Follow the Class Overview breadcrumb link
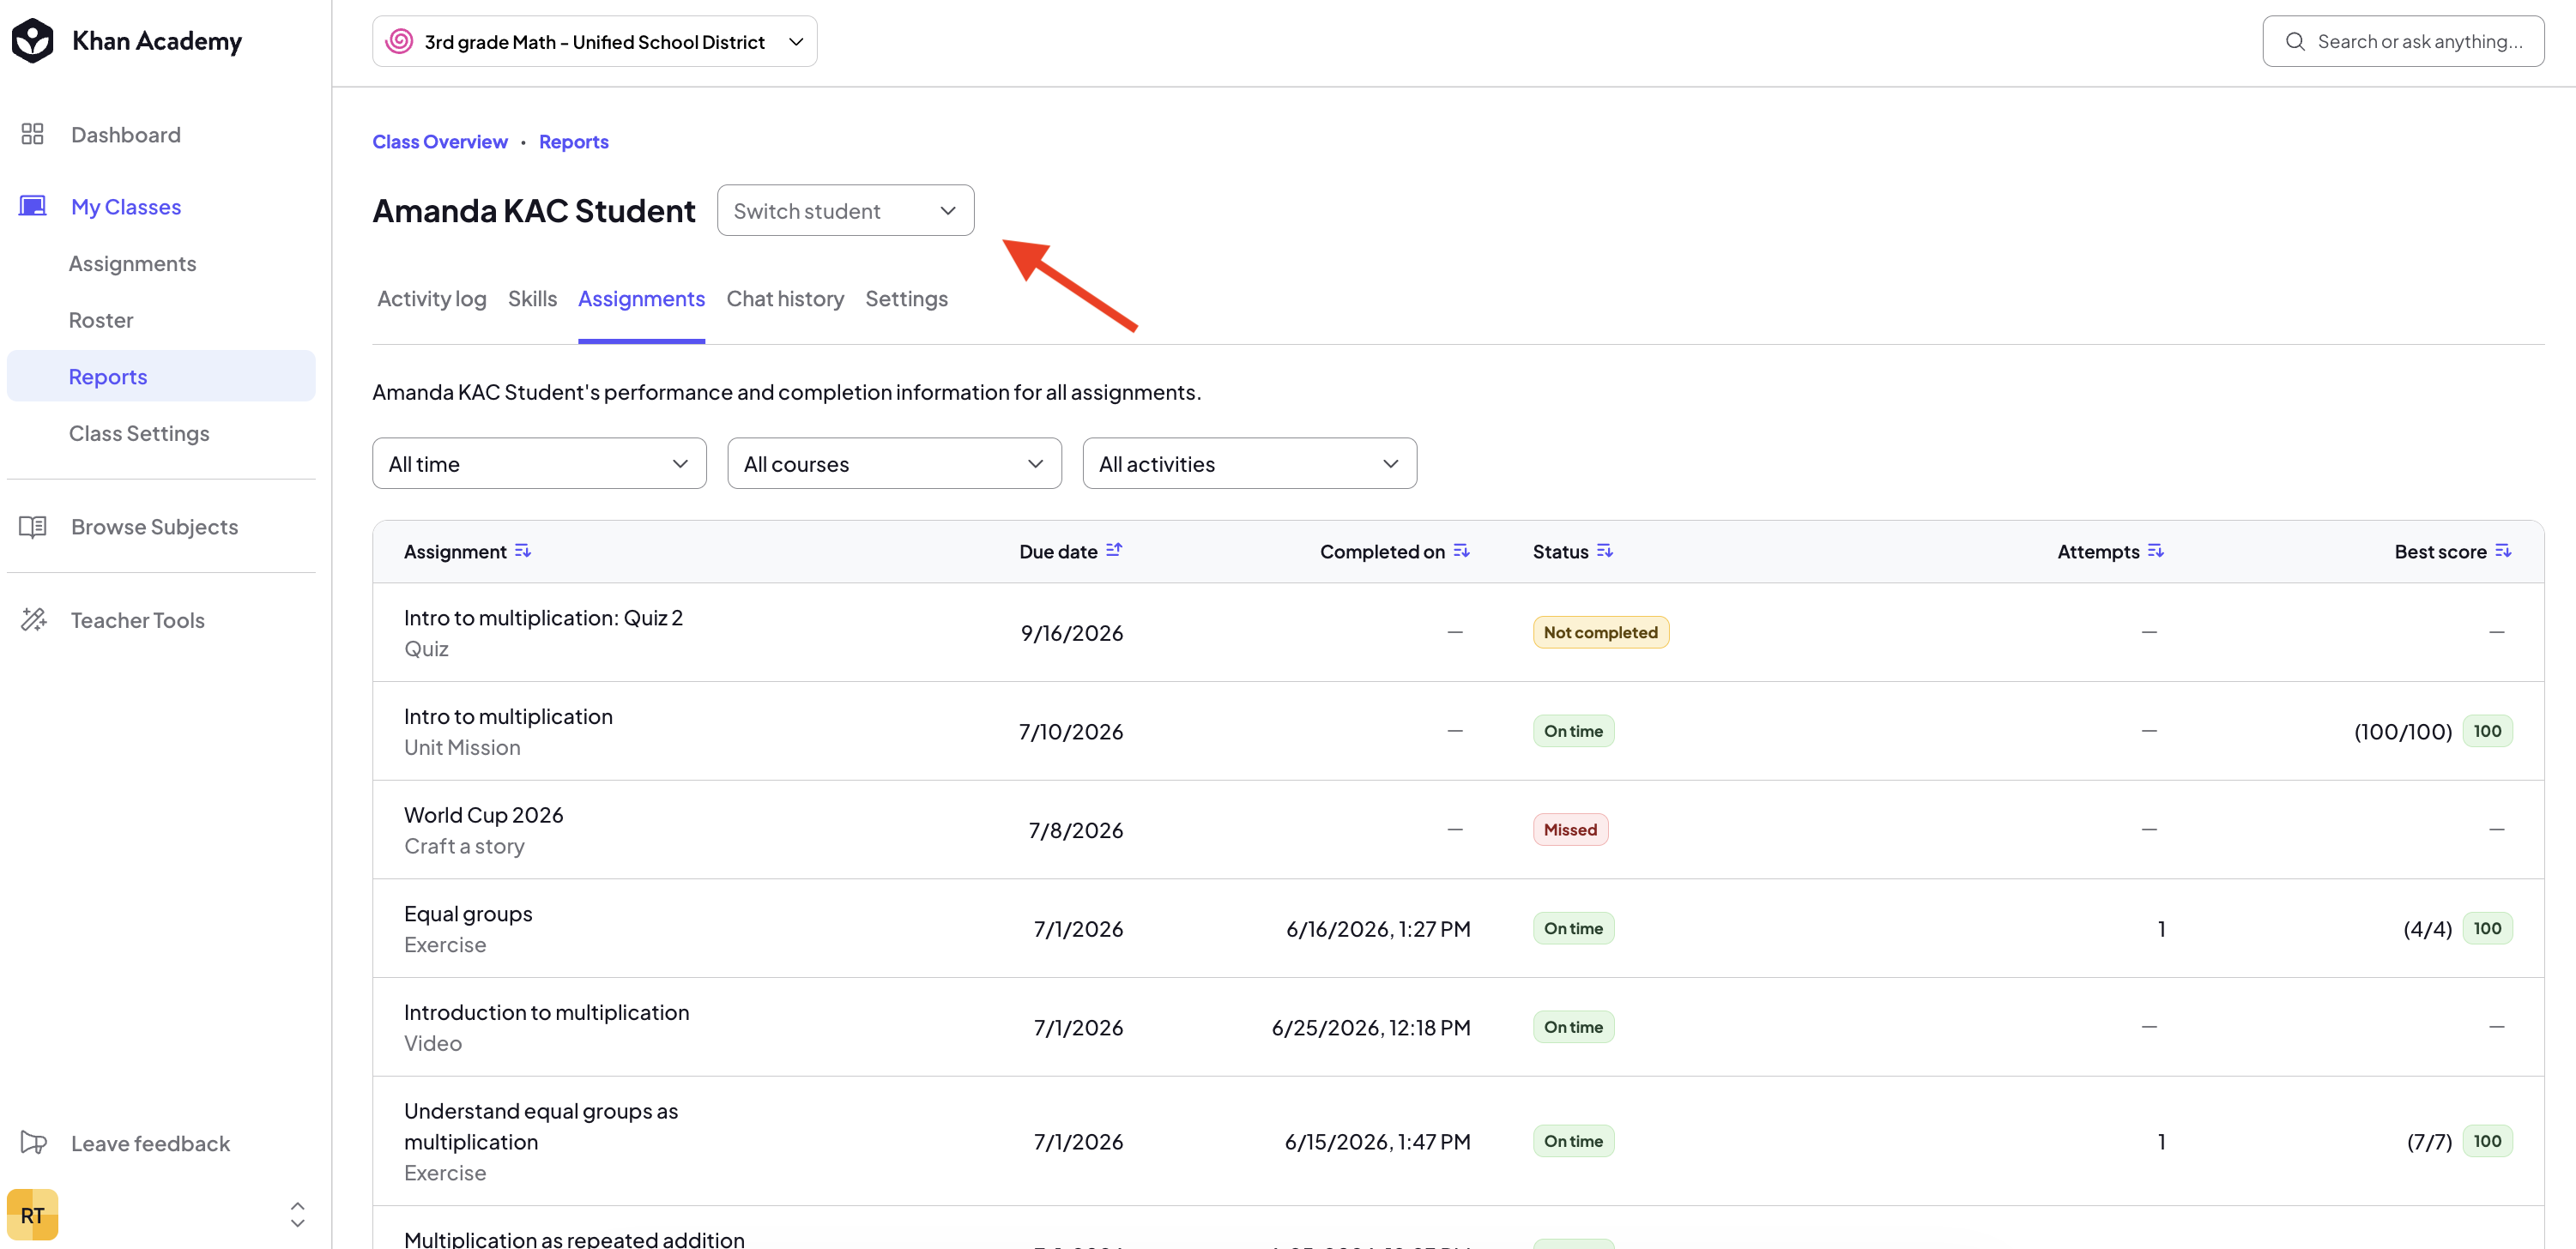 [440, 141]
